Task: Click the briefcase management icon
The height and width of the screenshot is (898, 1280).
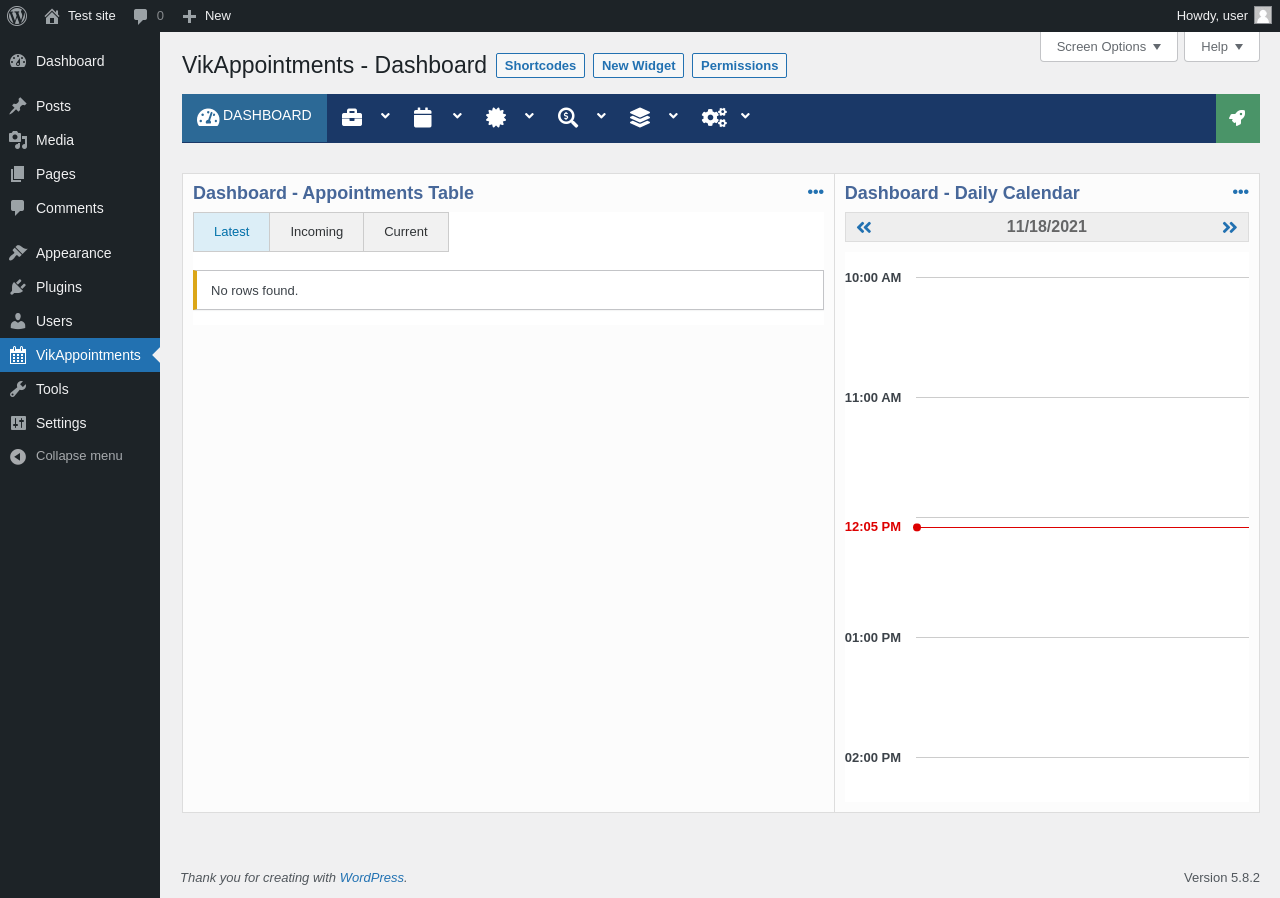Action: point(352,118)
